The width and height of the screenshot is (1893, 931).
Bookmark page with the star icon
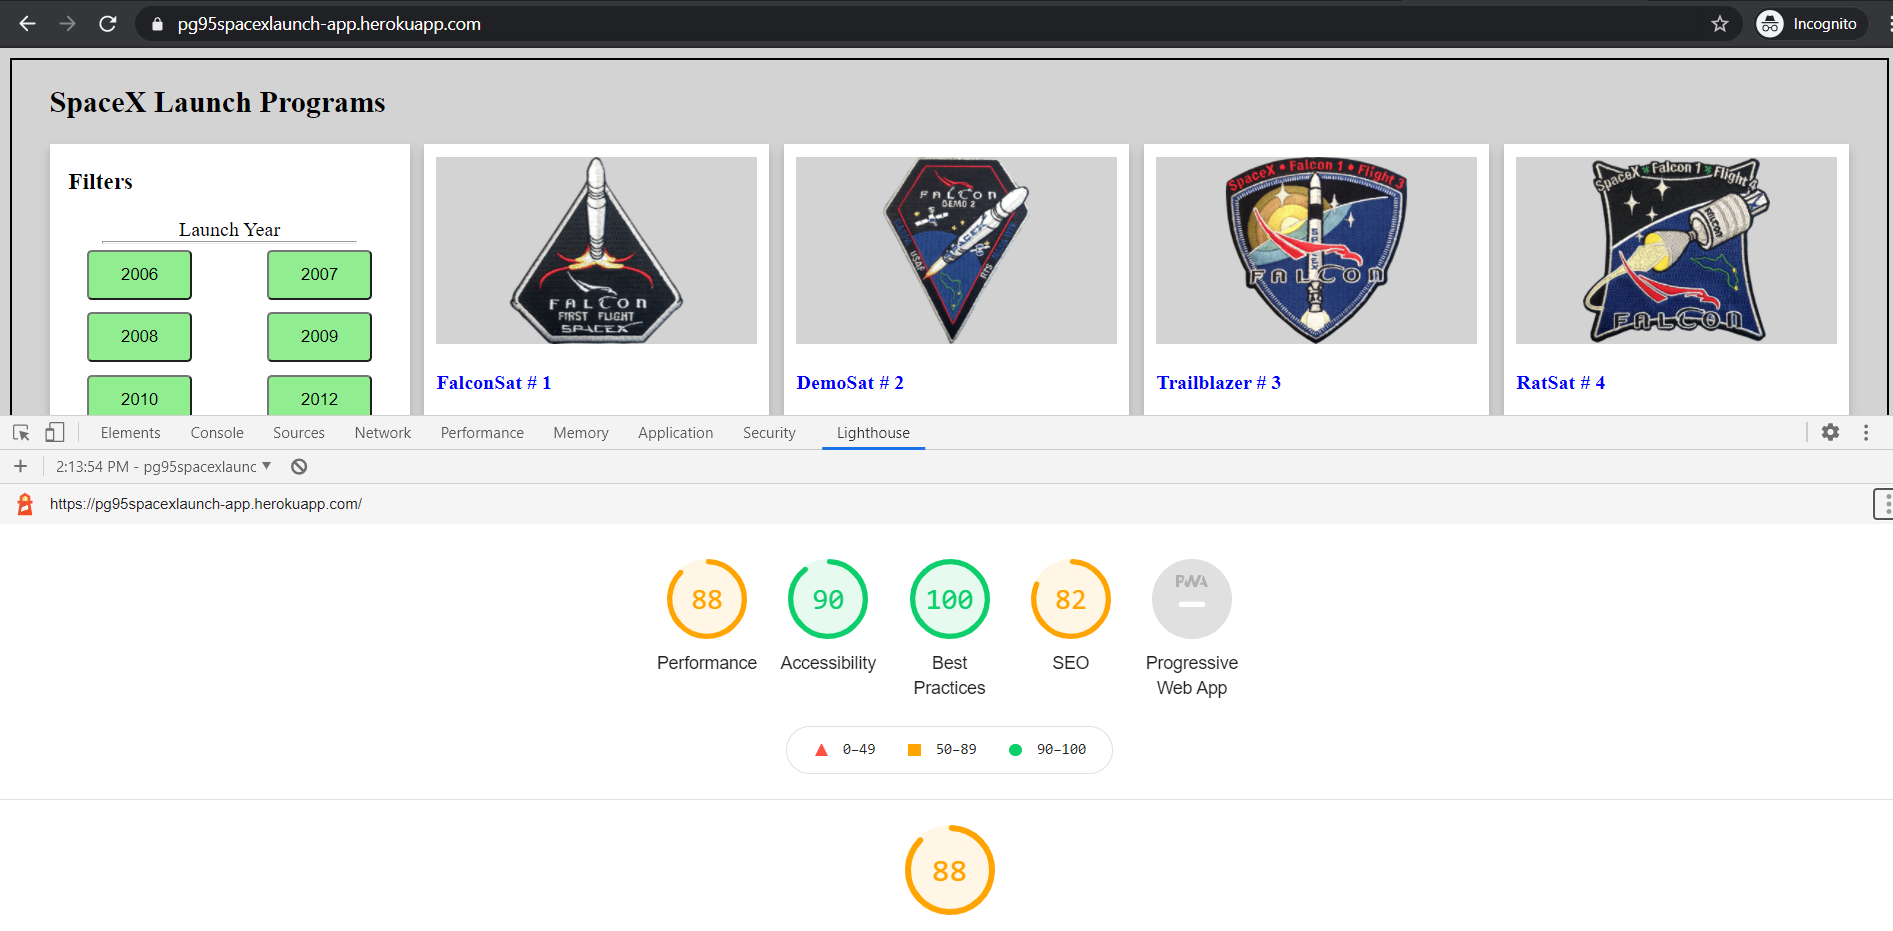(x=1720, y=24)
